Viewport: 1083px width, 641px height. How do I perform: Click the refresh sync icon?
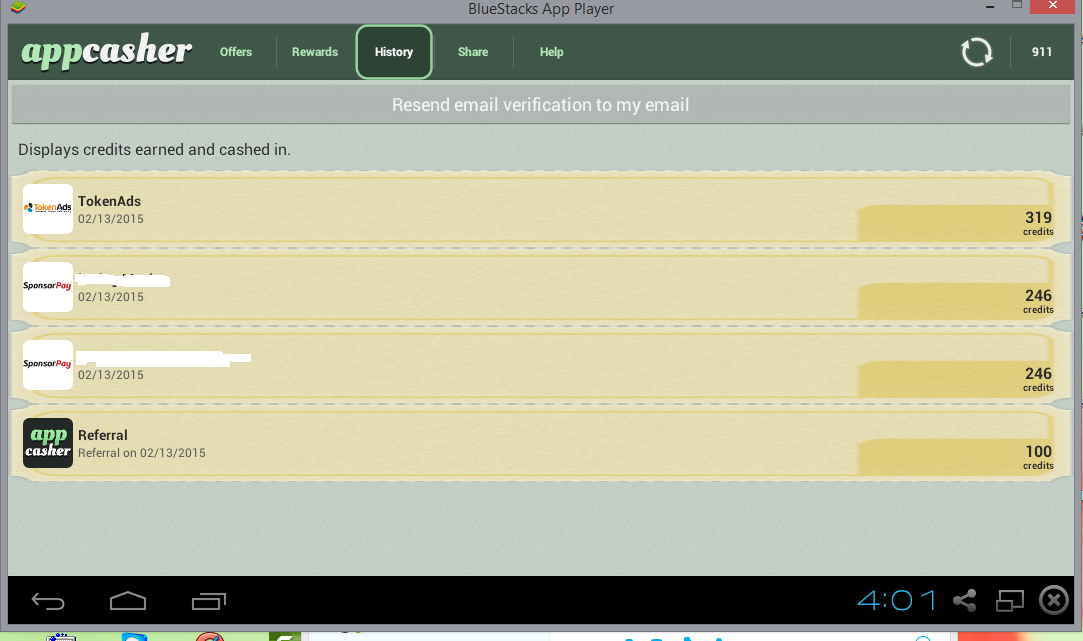977,52
